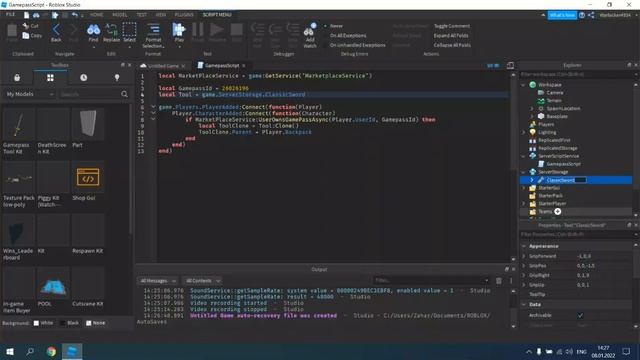The width and height of the screenshot is (640, 360).
Task: Open the Toolbox Creations lightbulb tab
Action: coord(117,78)
